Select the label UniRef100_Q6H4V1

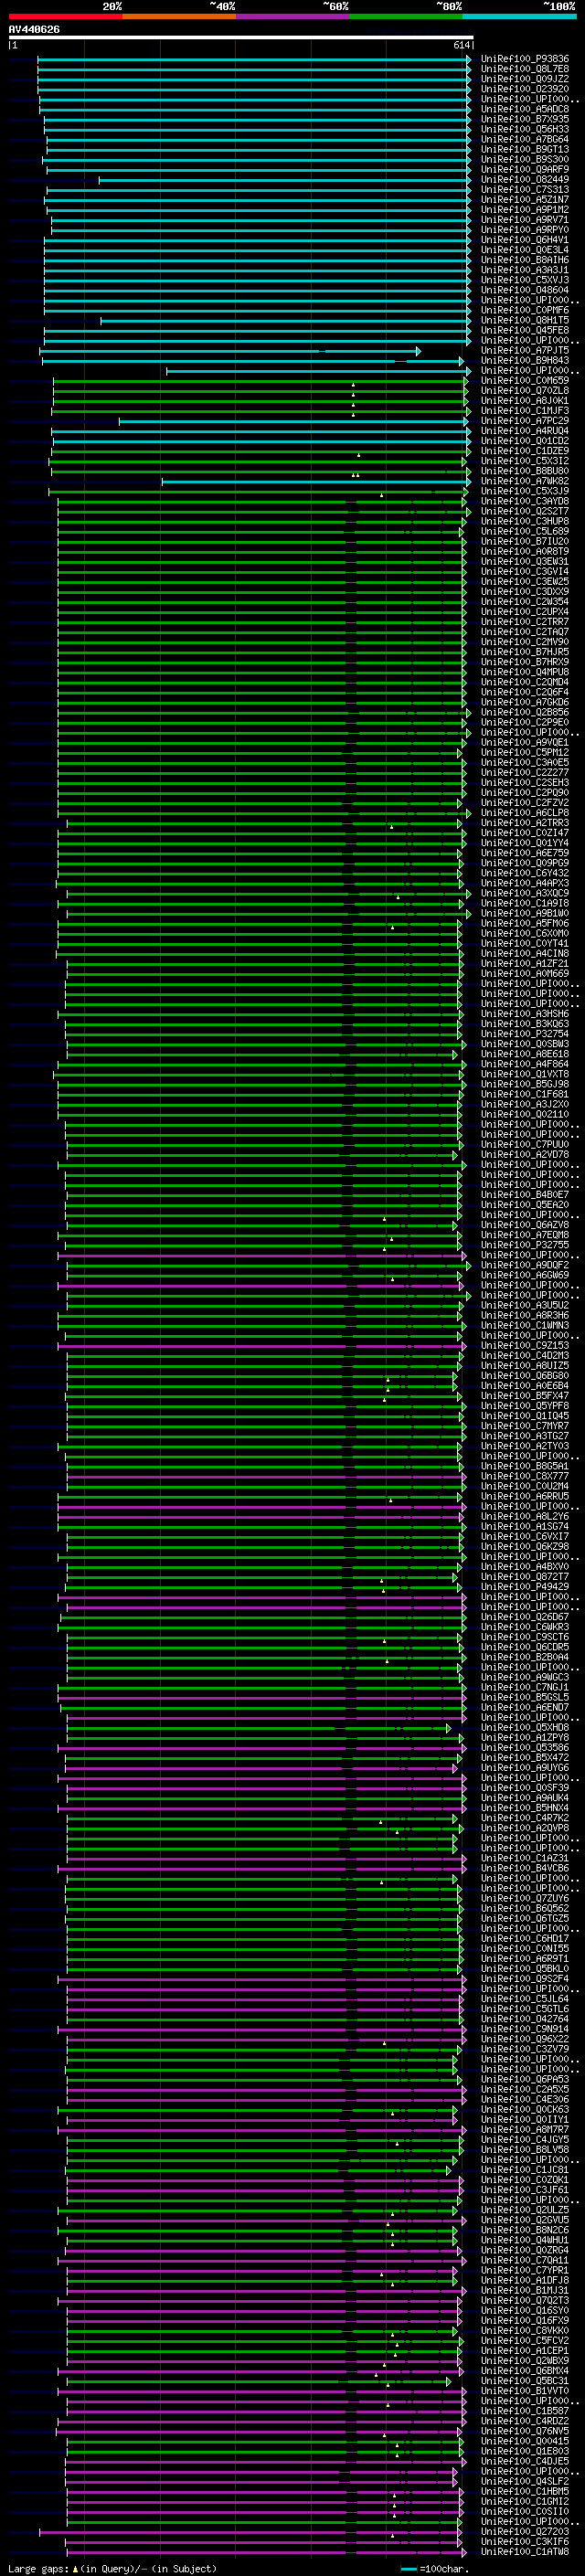click(525, 240)
